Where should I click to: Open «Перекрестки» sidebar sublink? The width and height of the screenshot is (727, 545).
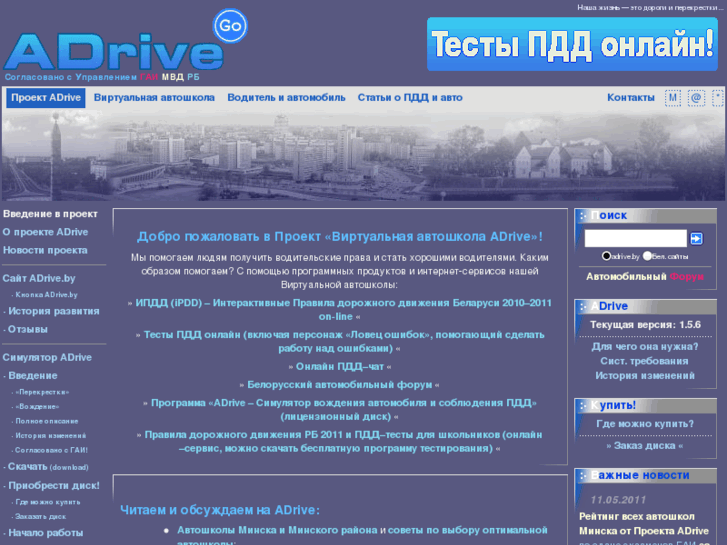(42, 392)
